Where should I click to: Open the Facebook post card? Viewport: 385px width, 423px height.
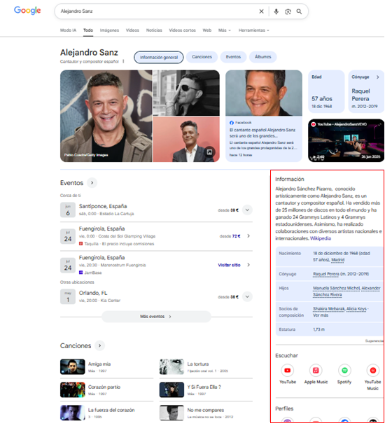264,116
